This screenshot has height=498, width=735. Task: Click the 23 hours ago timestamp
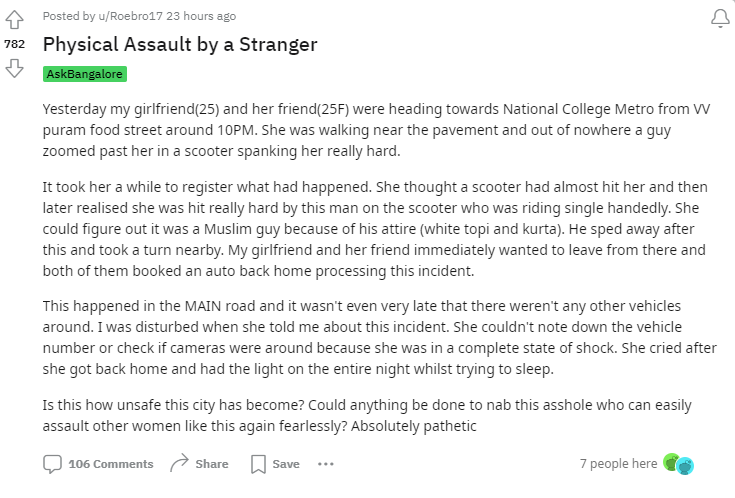(201, 16)
